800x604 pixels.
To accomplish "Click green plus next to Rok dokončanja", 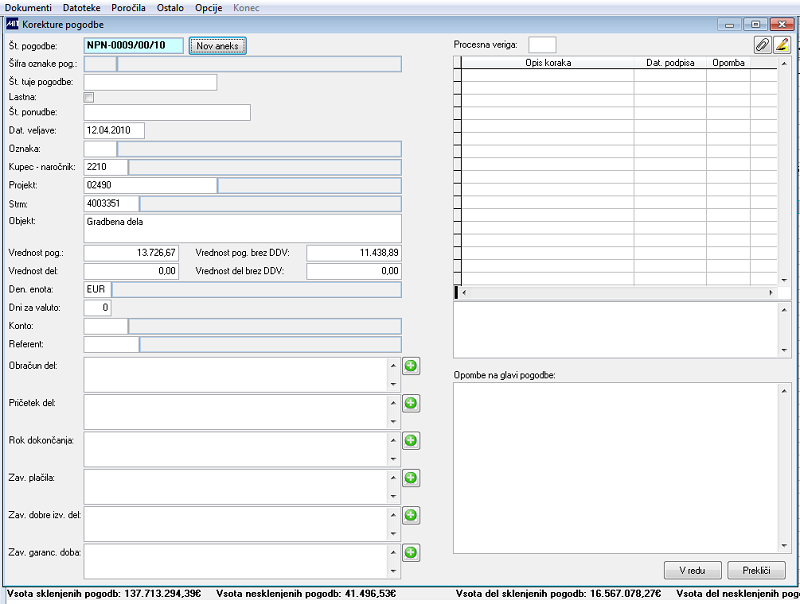I will 411,440.
